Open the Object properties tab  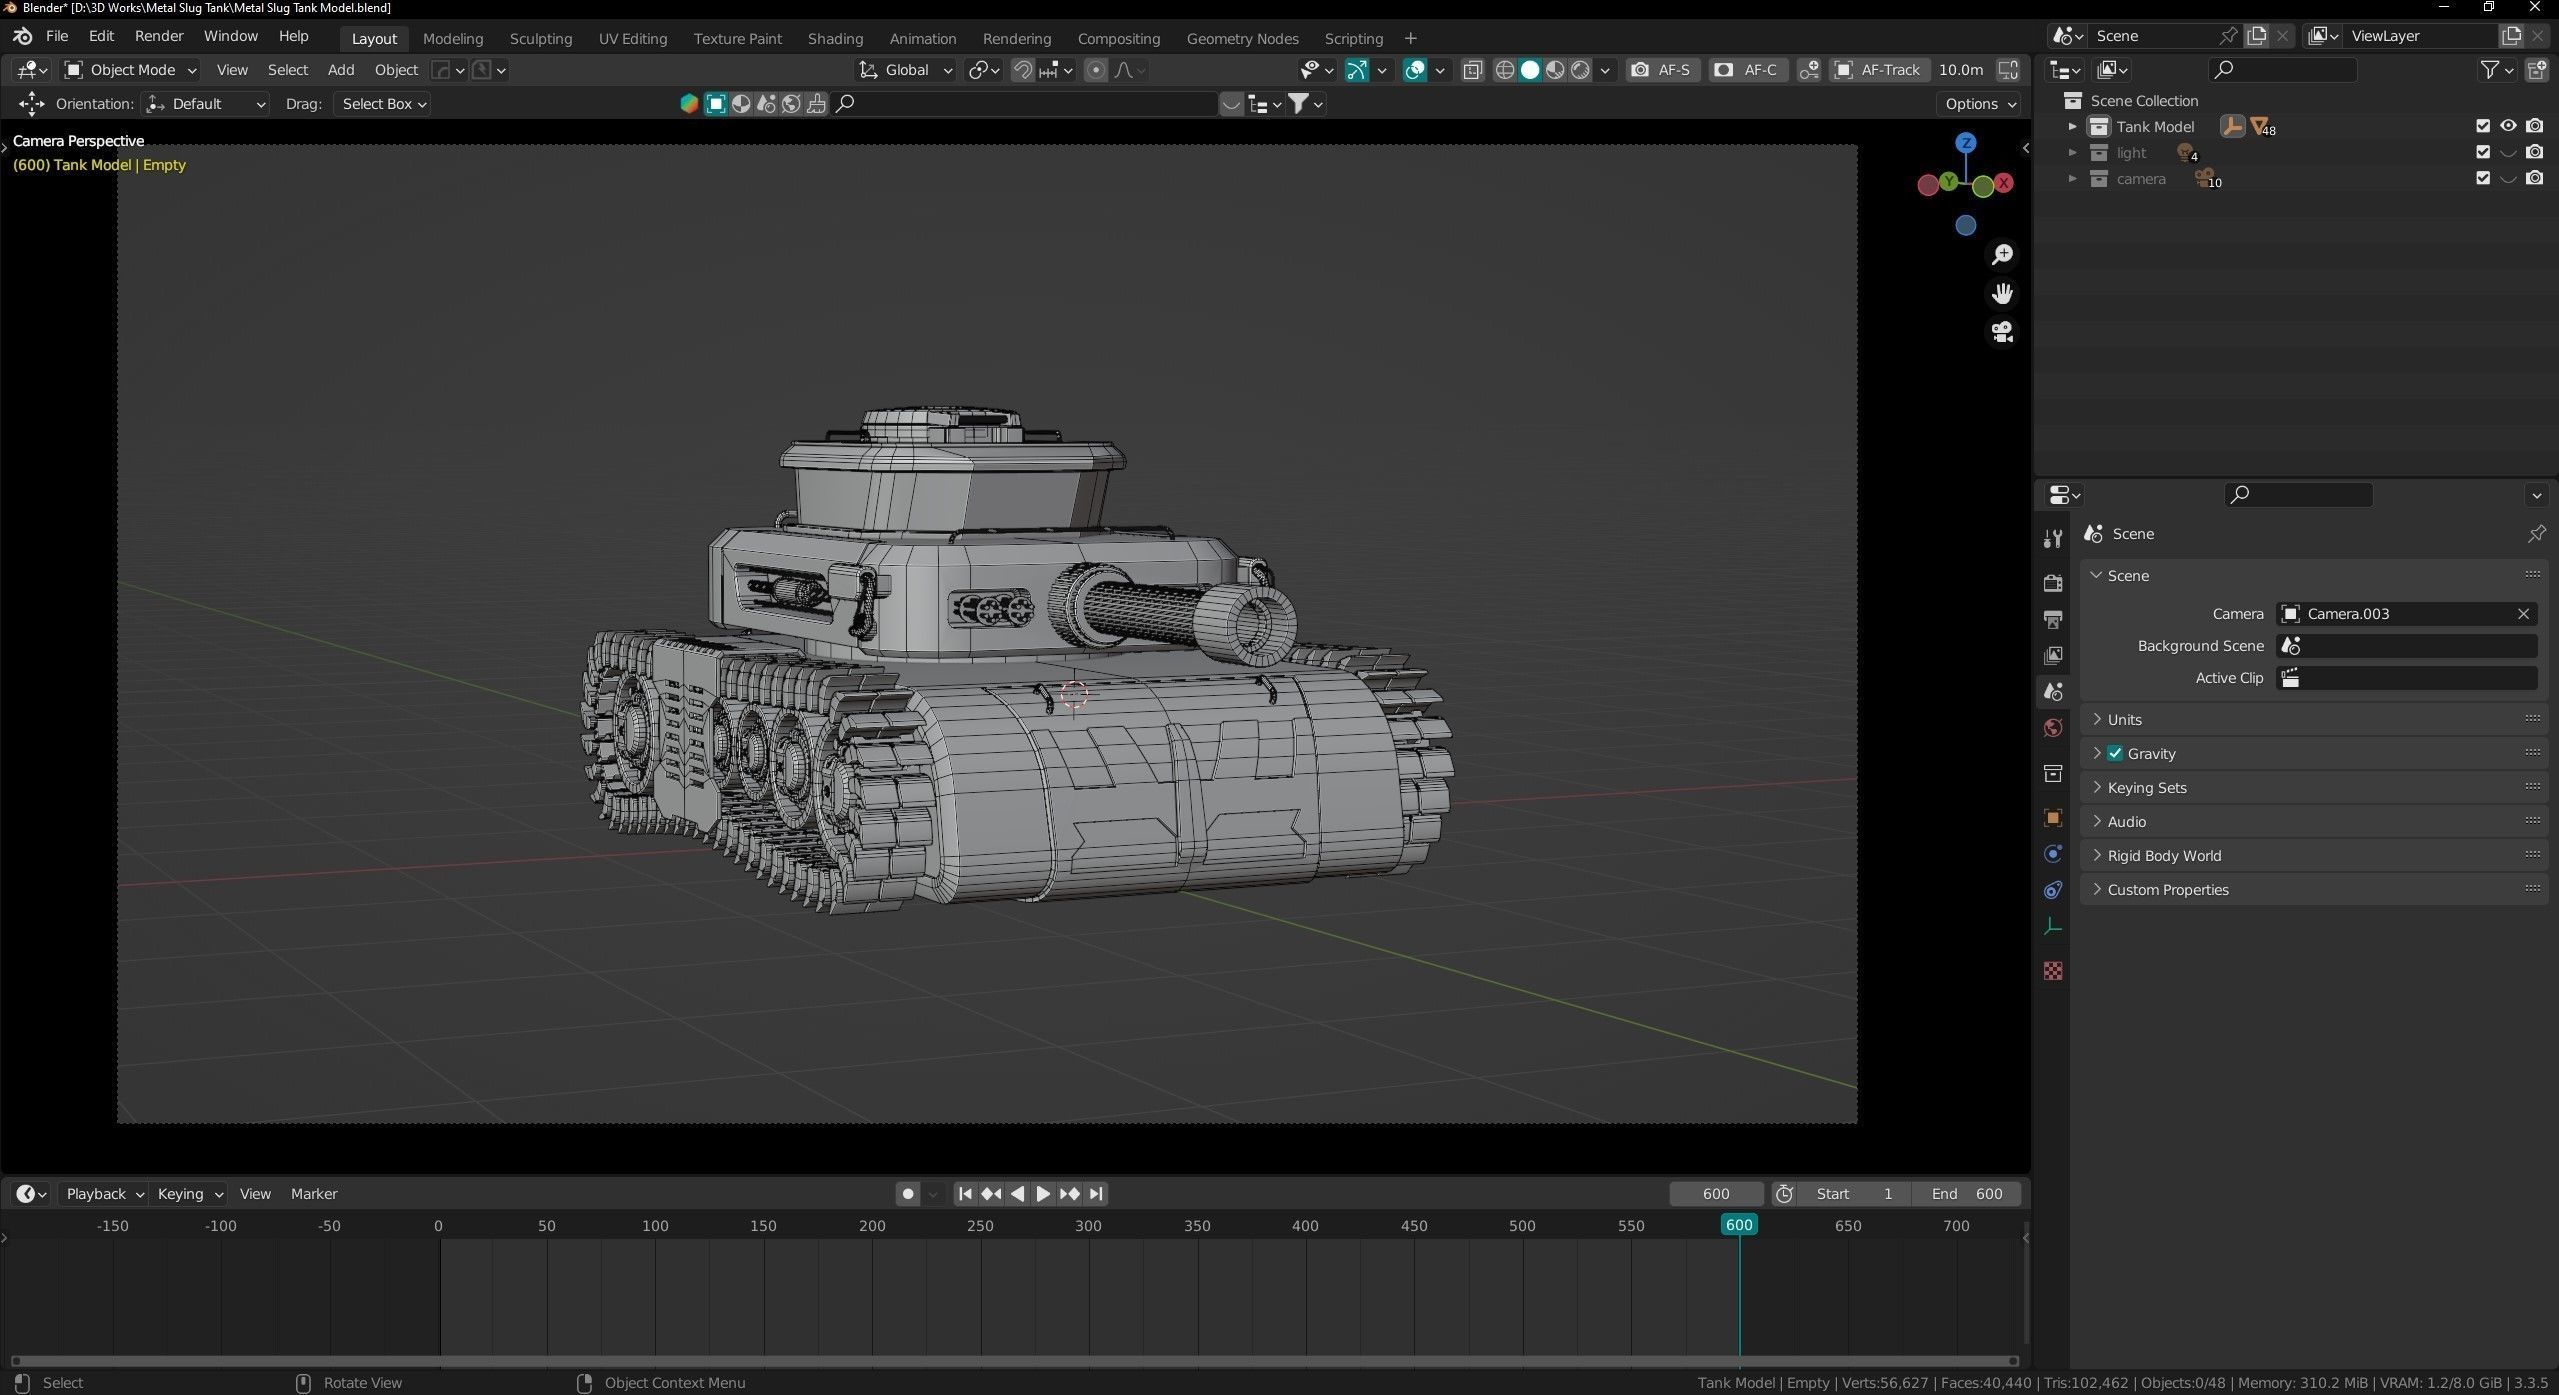tap(2053, 818)
